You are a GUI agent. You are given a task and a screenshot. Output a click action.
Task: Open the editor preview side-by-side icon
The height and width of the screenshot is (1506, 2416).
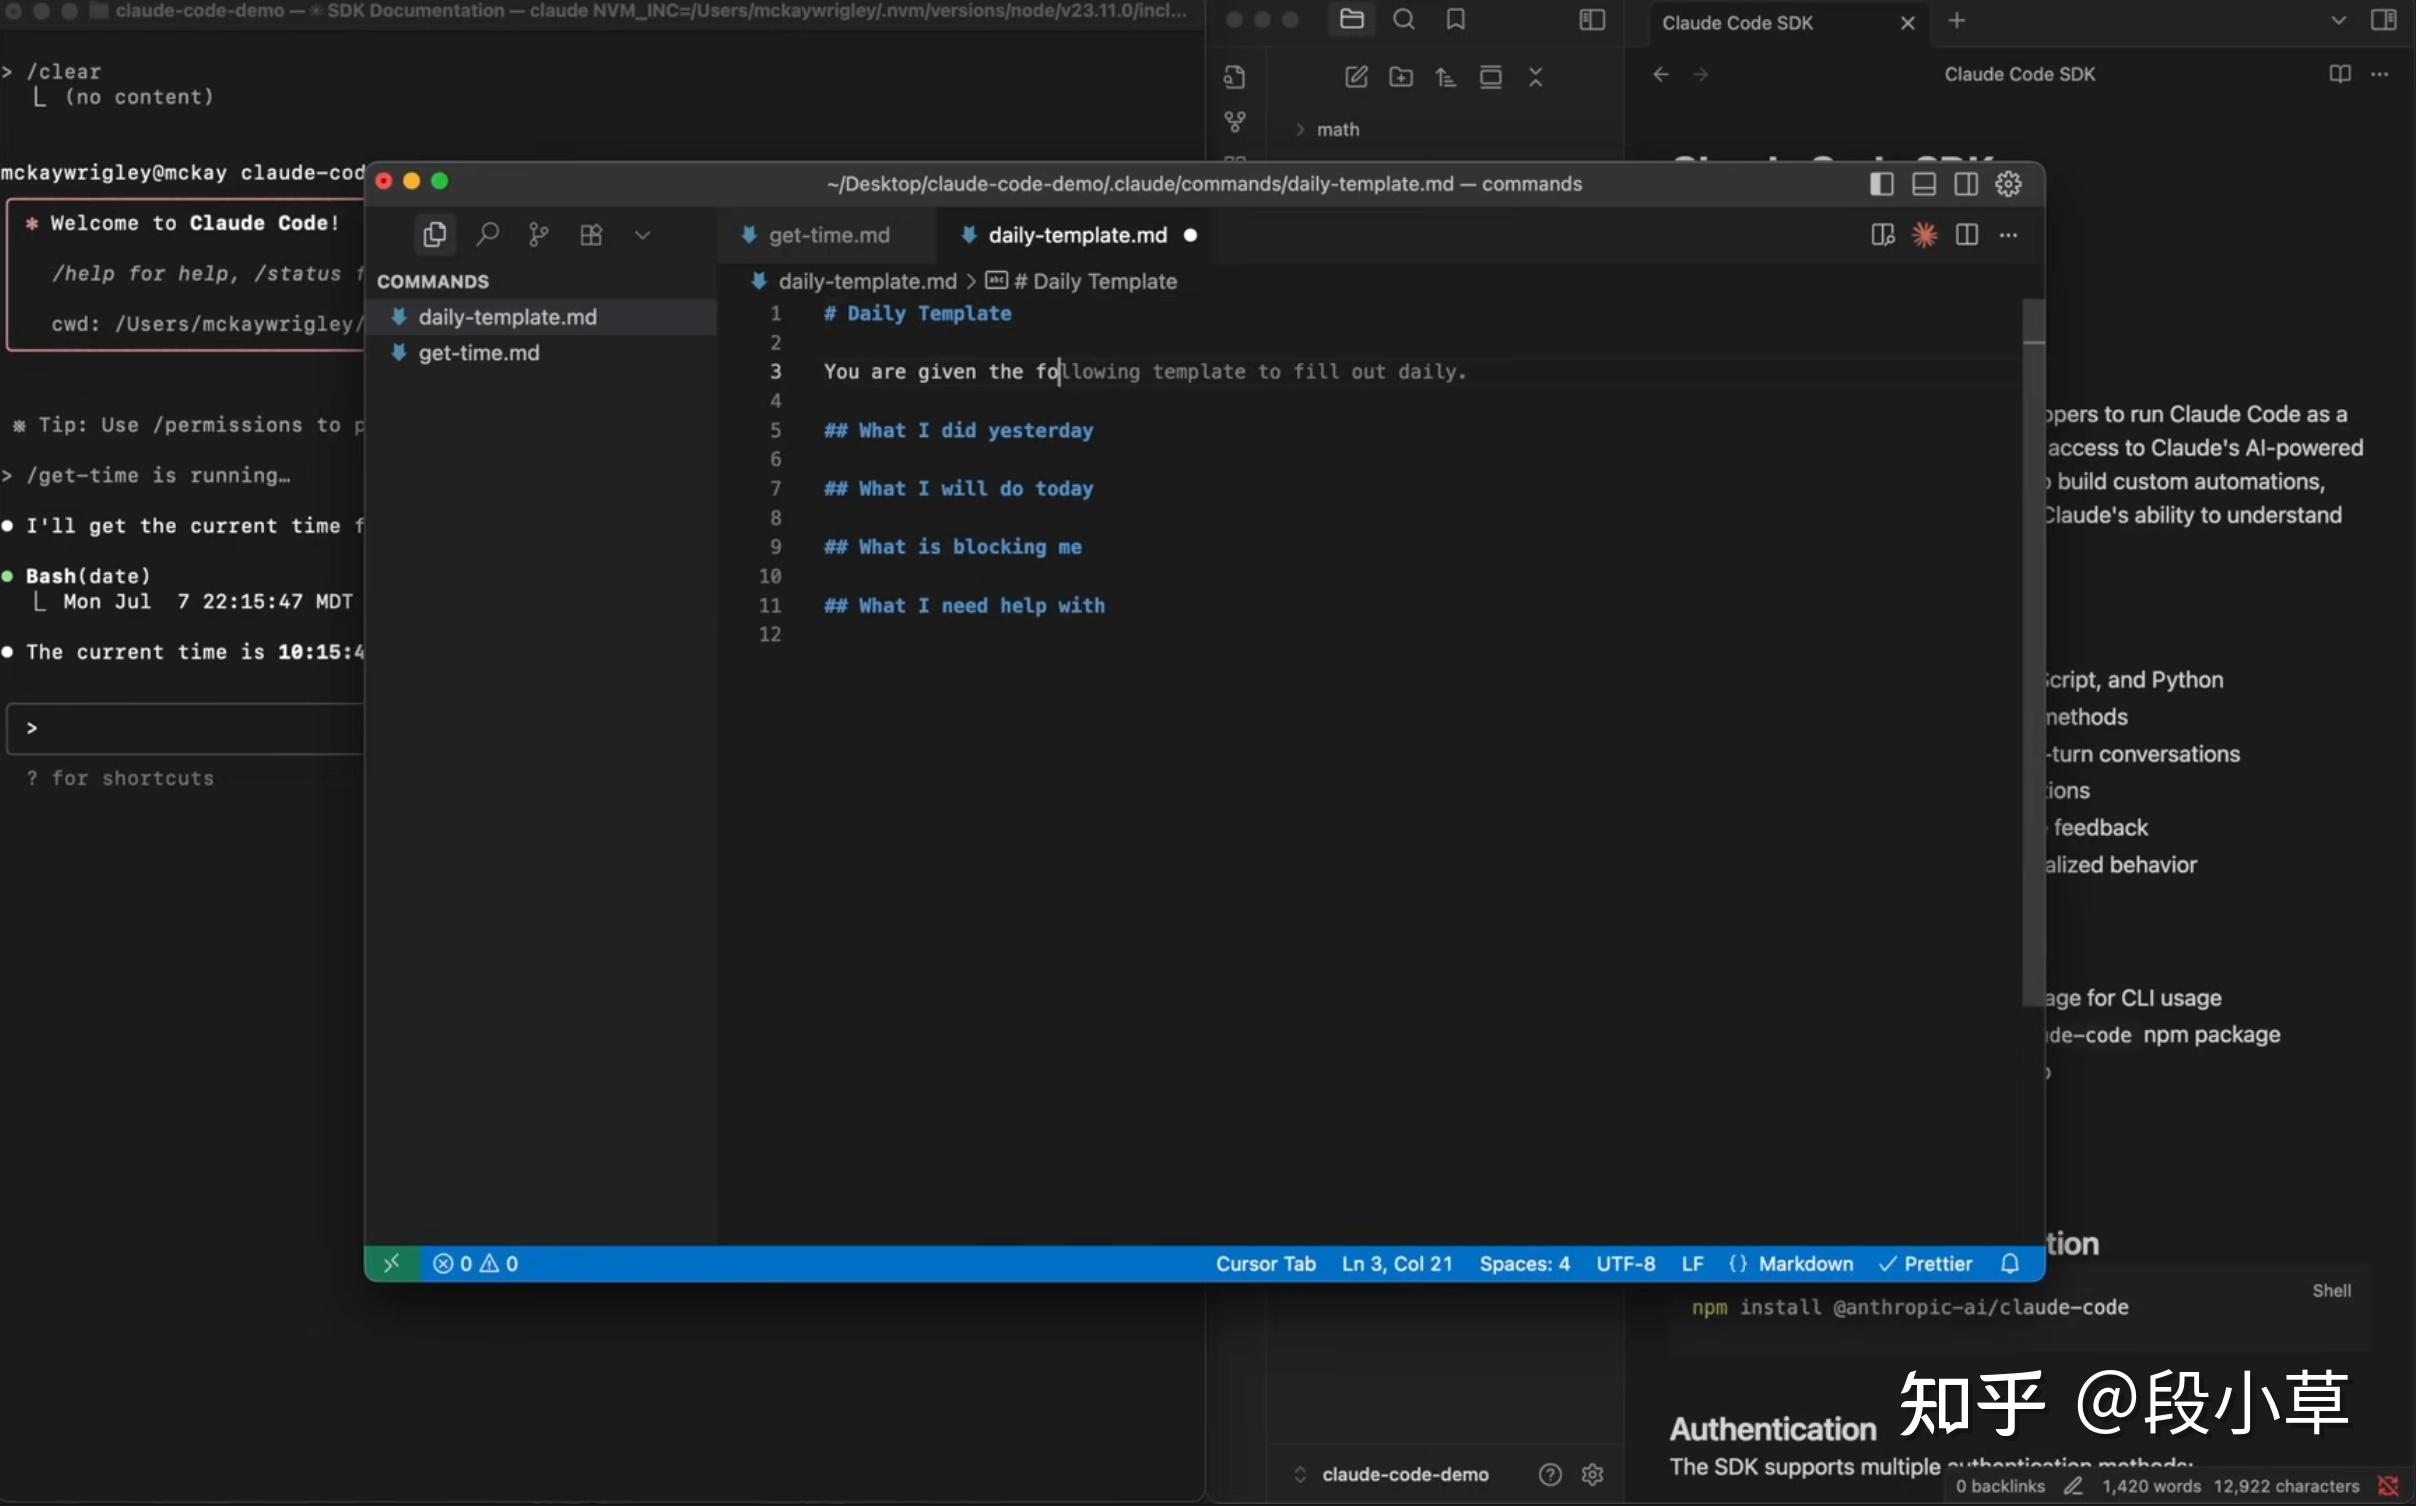pos(1882,235)
